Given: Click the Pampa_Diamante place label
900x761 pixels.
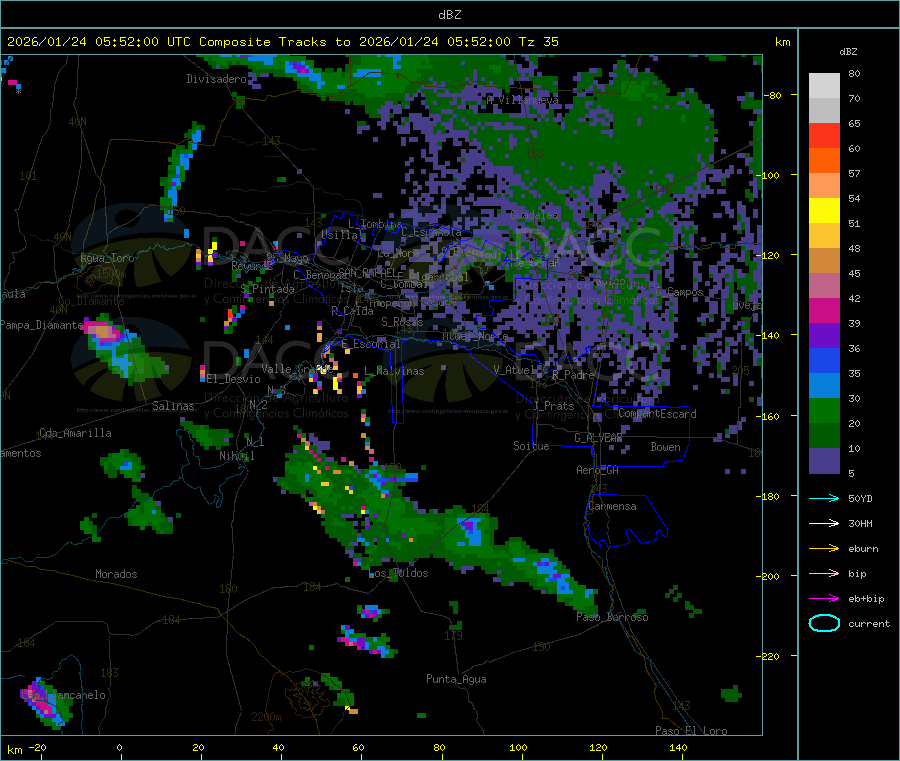Looking at the screenshot, I should coord(41,325).
